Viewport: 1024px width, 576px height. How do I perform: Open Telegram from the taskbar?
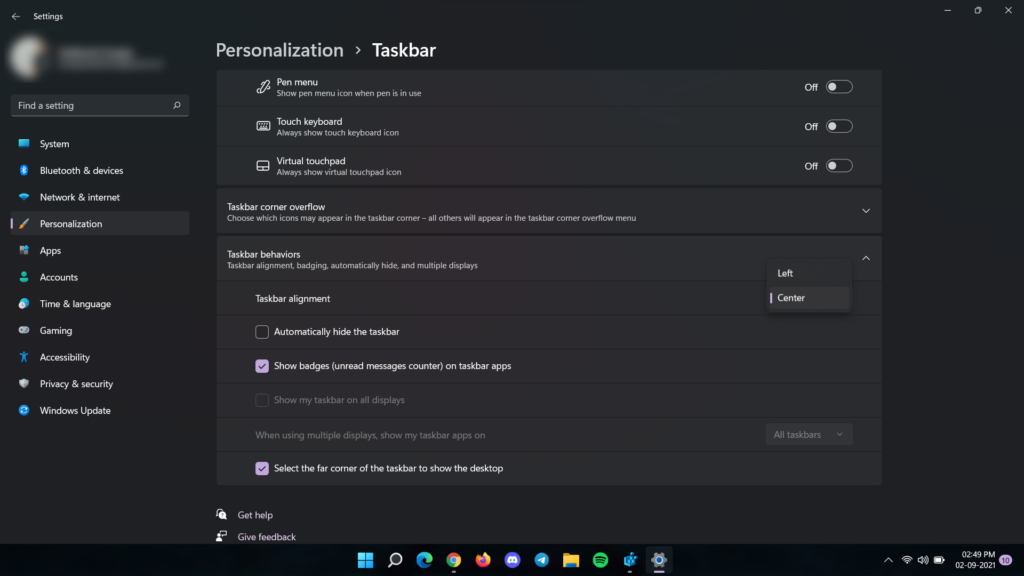point(540,560)
